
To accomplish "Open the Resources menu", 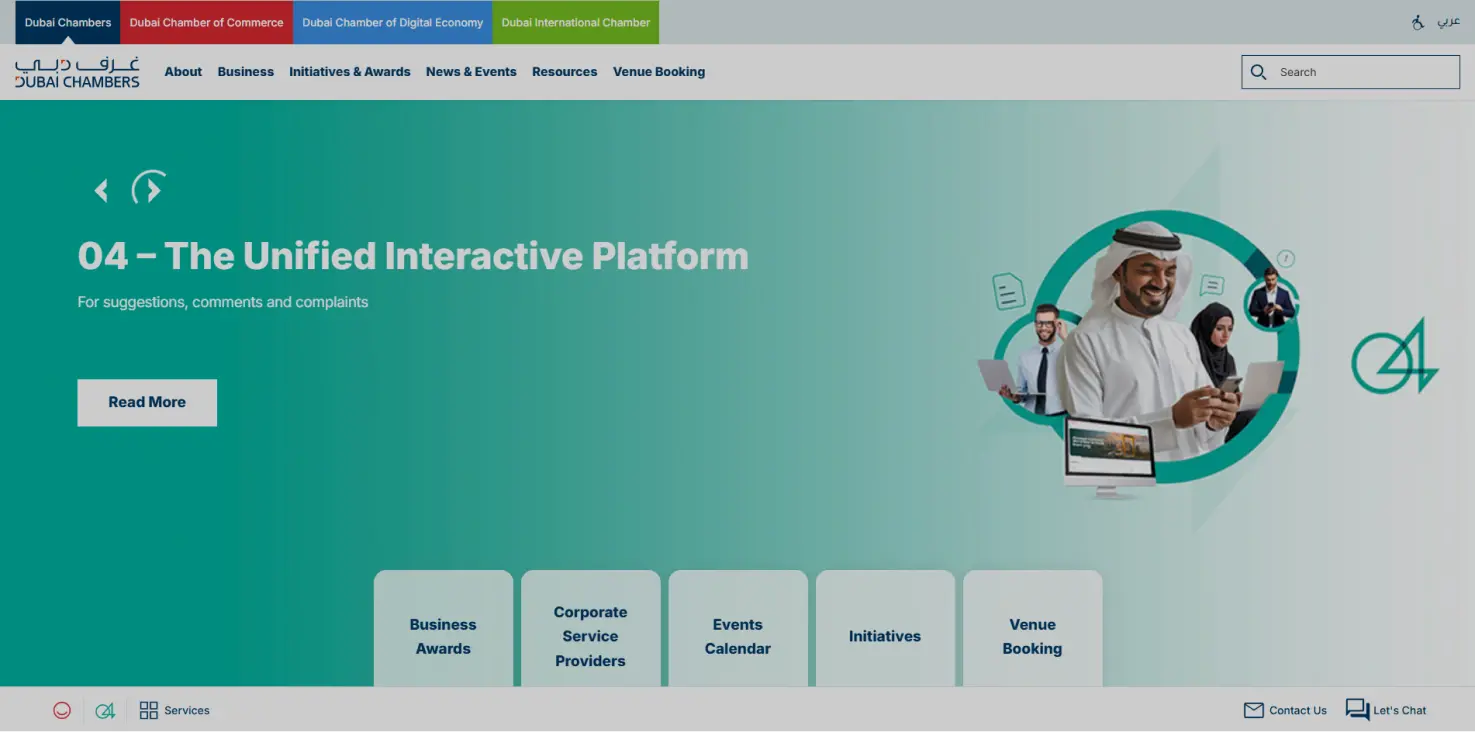I will (565, 72).
